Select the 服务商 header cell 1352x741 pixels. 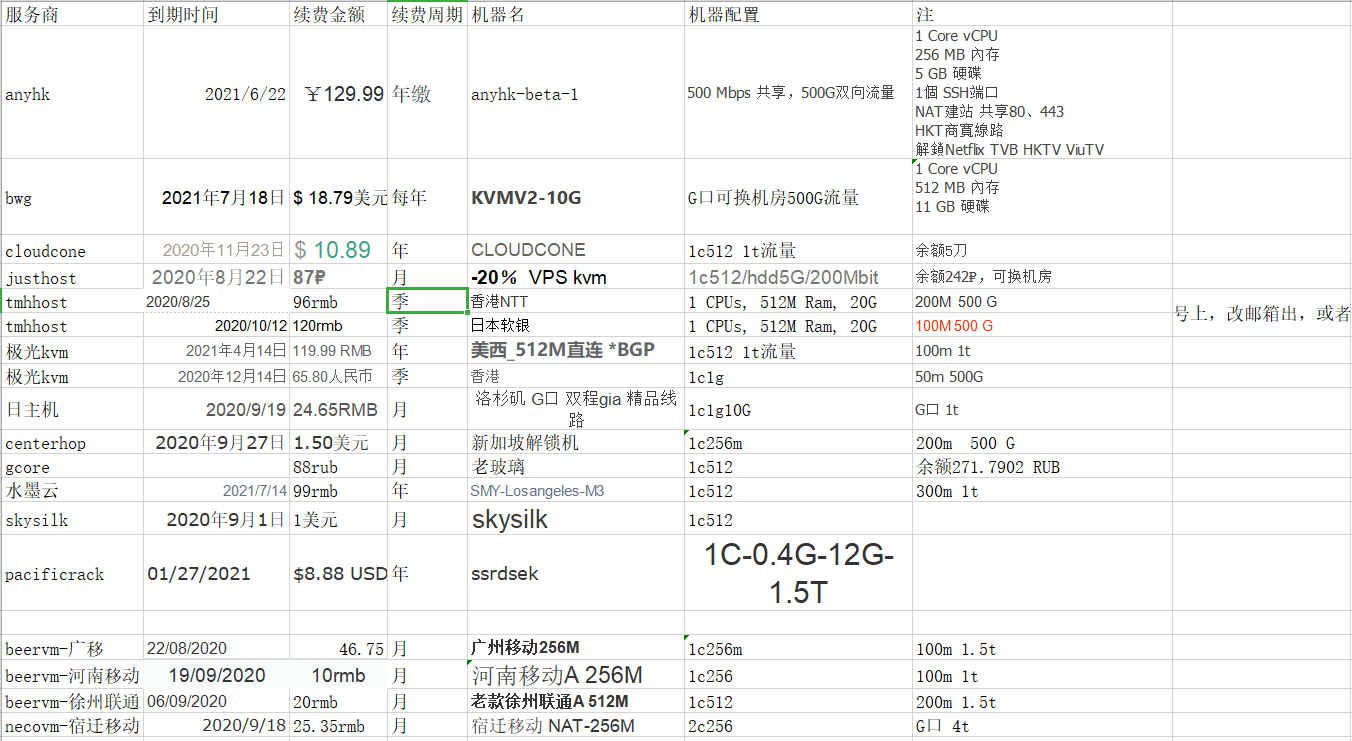[x=72, y=14]
